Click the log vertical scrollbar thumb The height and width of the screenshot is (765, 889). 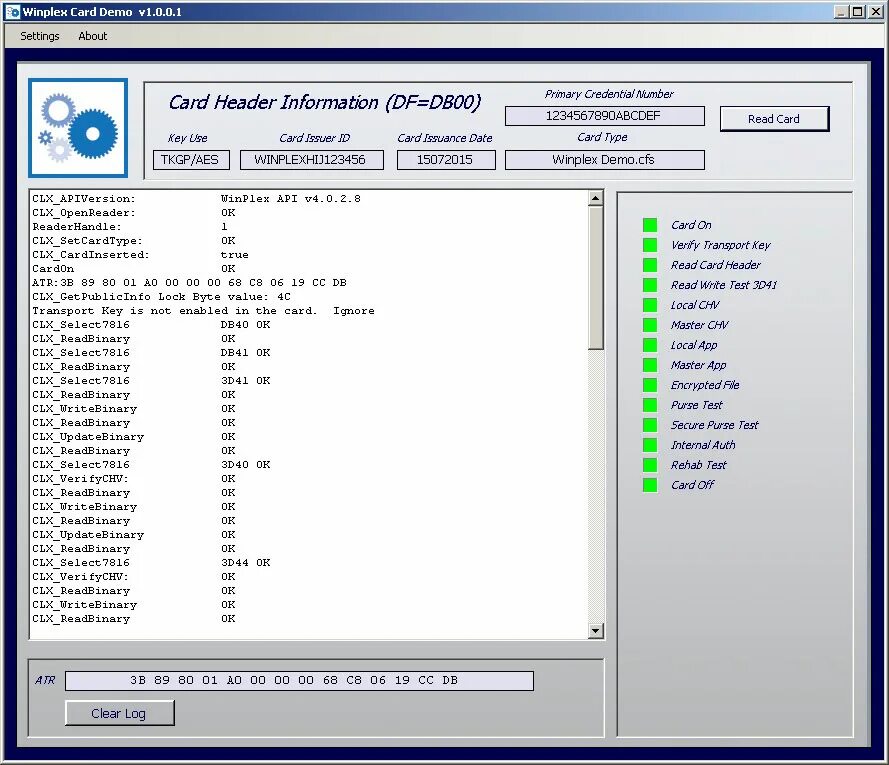[595, 278]
